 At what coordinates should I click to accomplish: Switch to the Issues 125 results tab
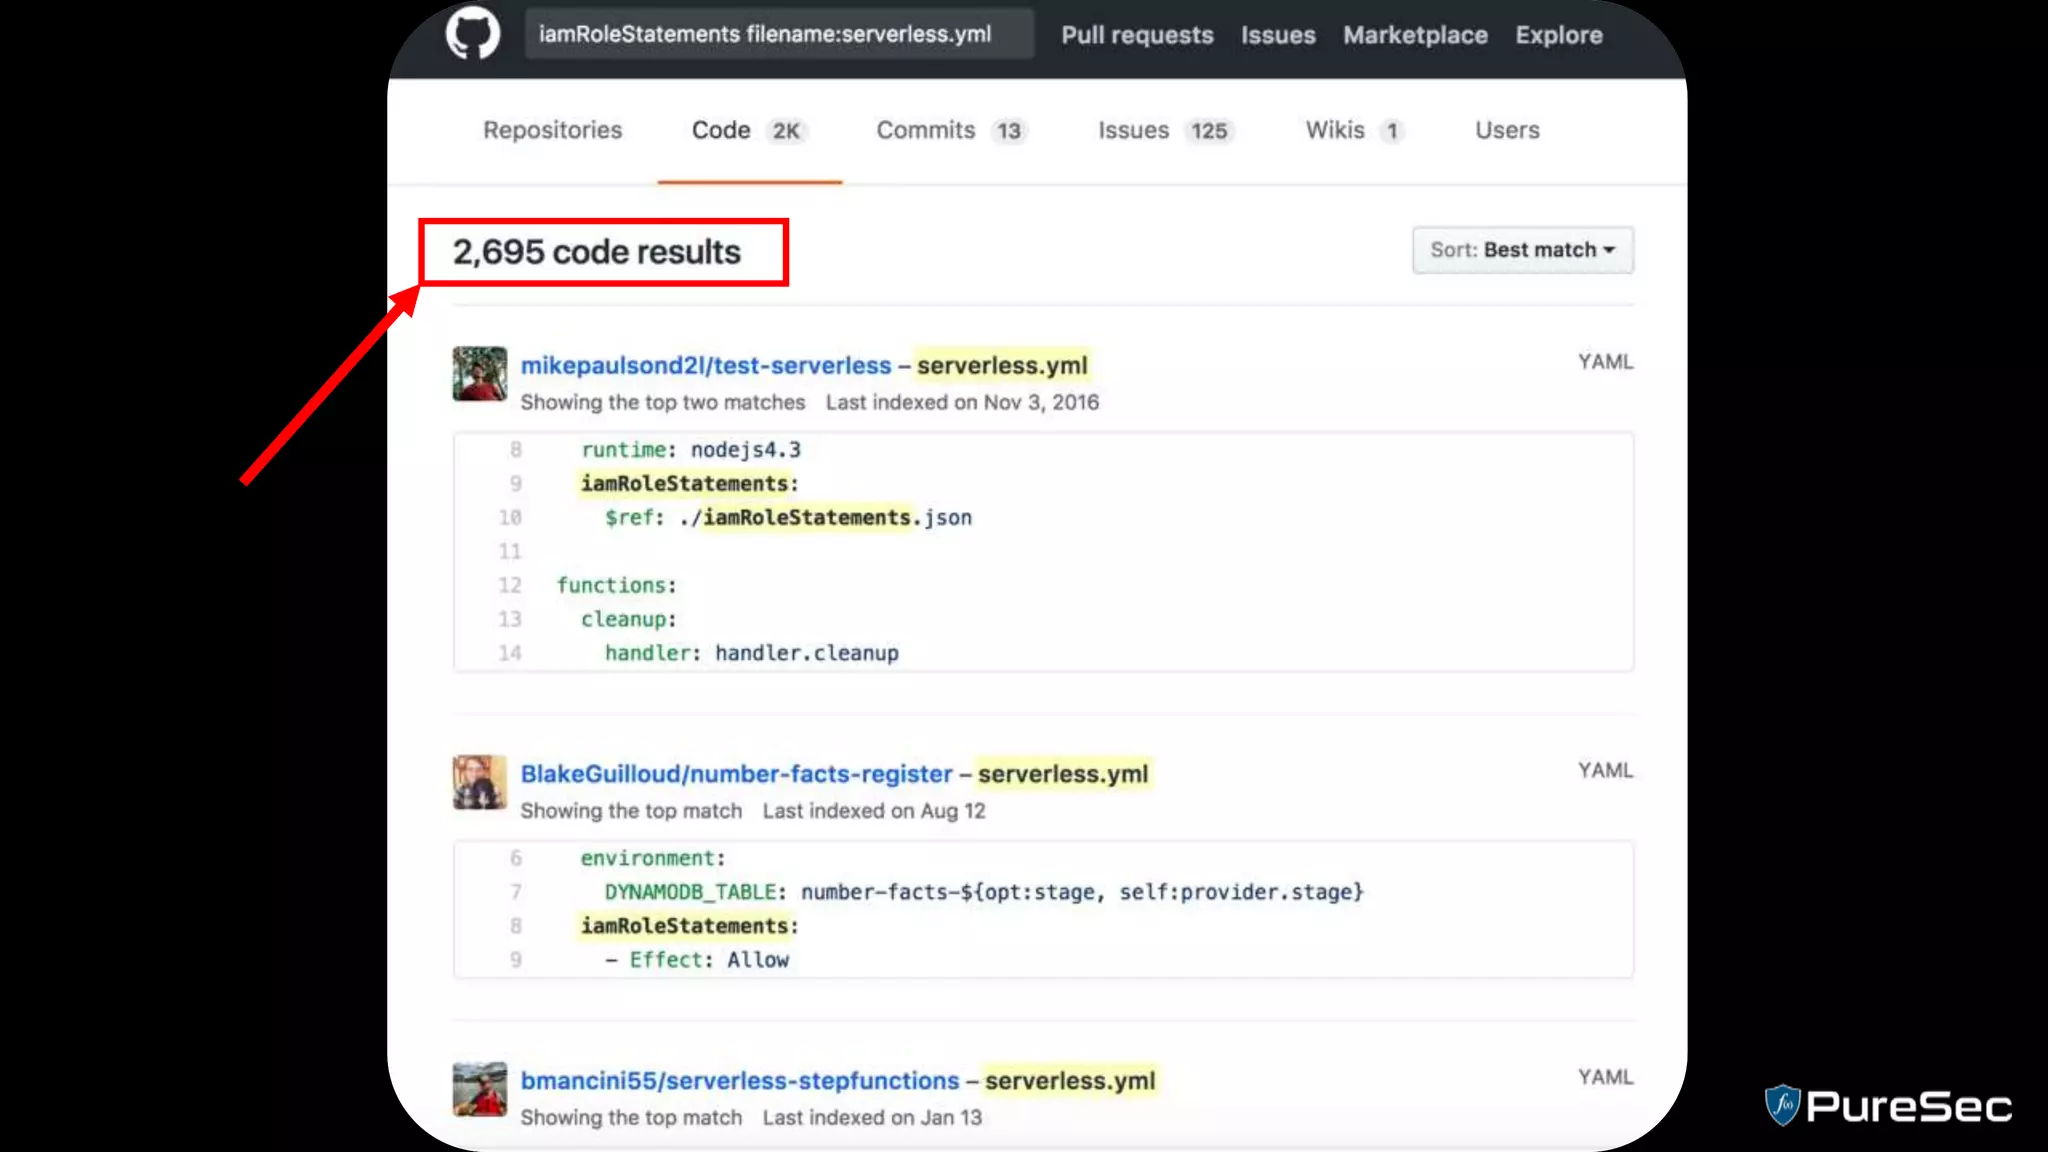tap(1165, 131)
